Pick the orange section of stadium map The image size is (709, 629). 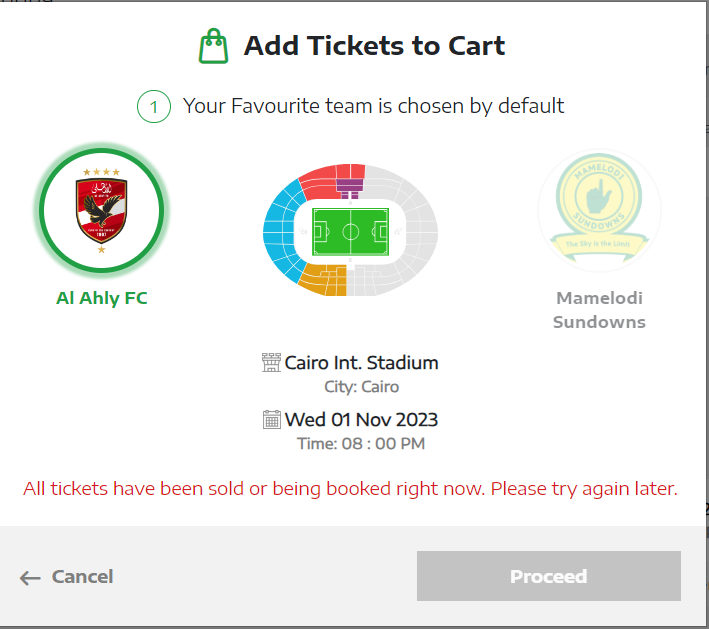tap(320, 277)
